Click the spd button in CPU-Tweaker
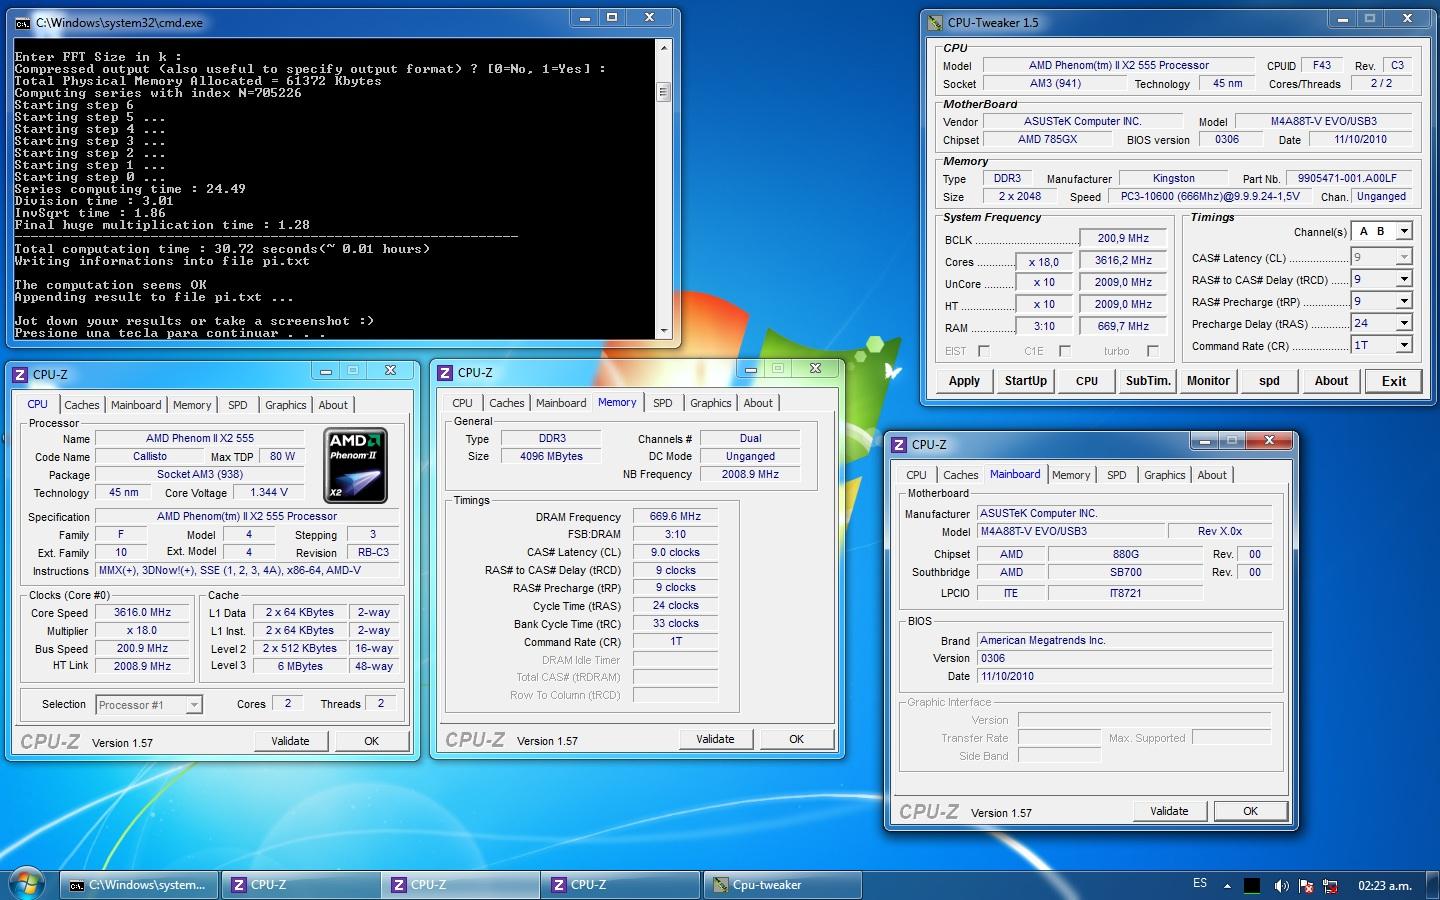Image resolution: width=1440 pixels, height=900 pixels. (x=1269, y=380)
